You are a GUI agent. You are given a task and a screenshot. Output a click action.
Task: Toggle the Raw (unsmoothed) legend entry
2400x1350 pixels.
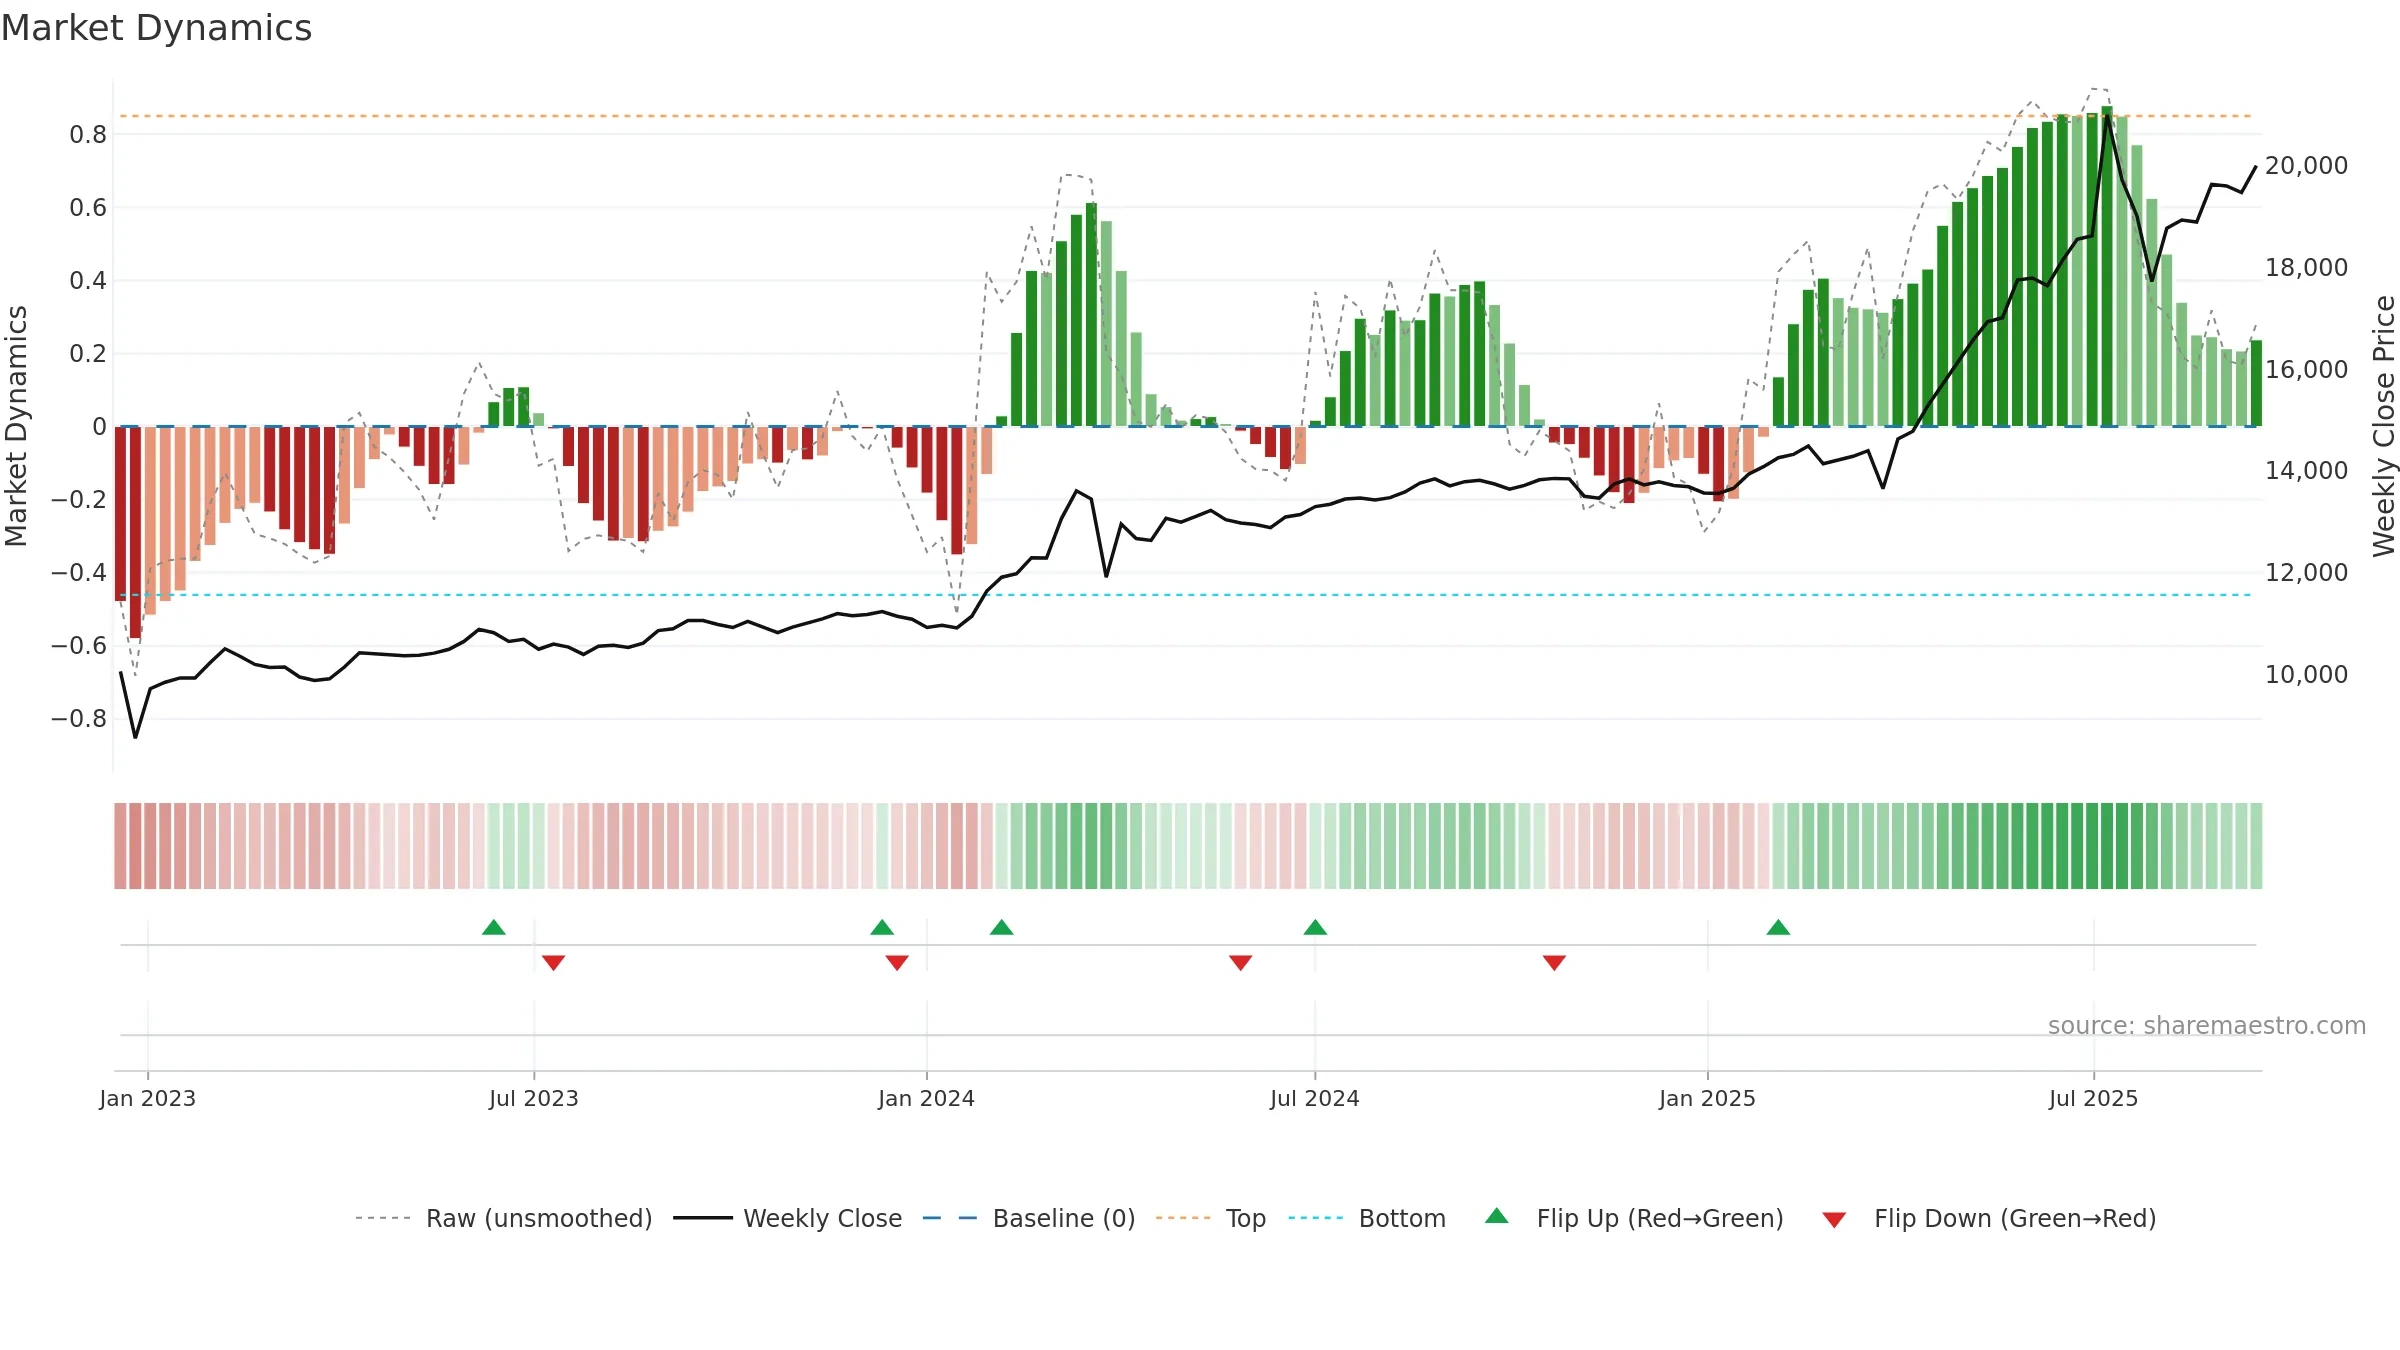click(504, 1218)
